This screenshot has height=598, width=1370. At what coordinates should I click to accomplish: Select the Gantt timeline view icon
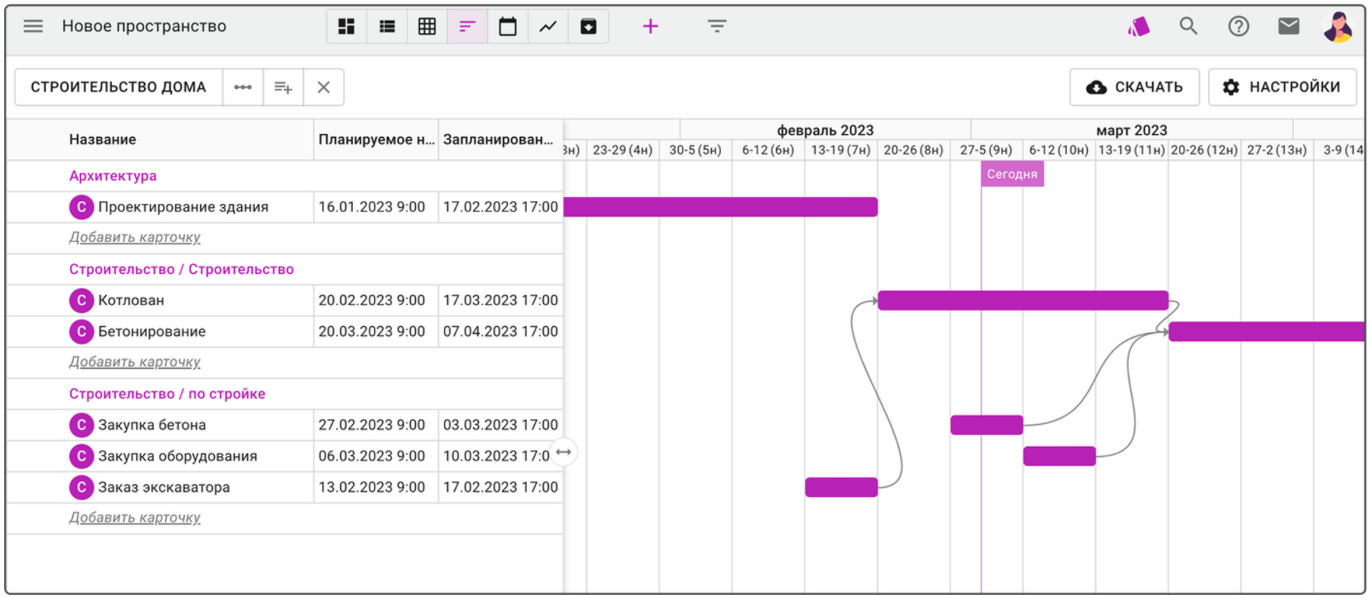click(x=467, y=27)
